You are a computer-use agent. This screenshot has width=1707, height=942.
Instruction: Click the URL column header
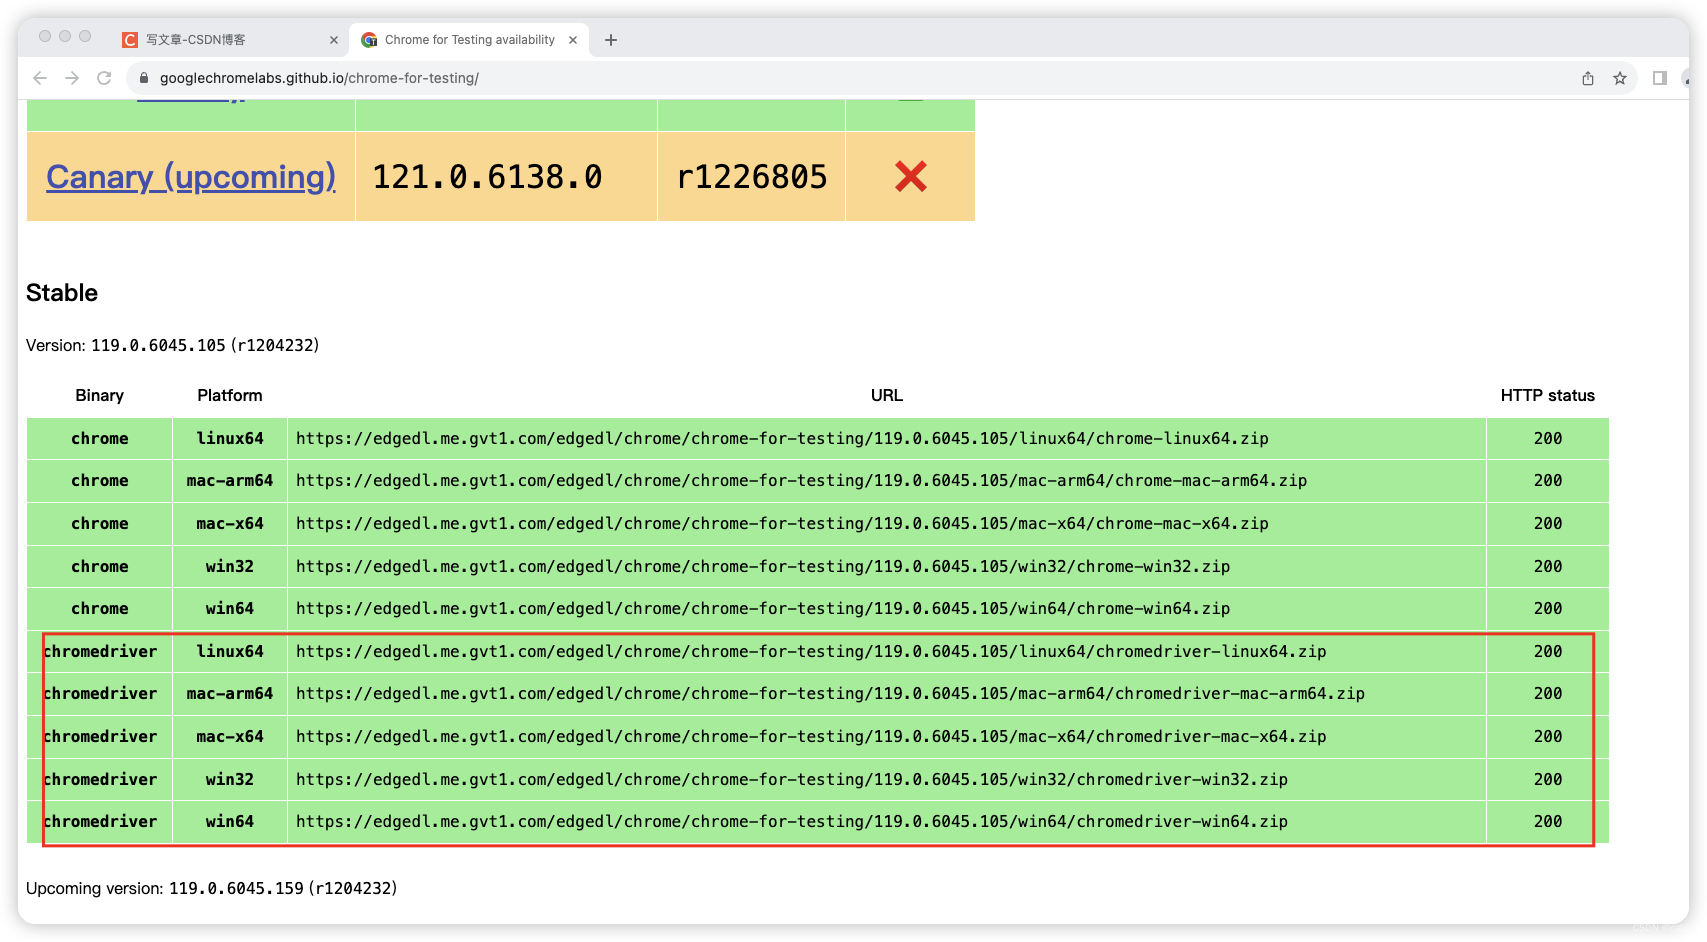click(887, 396)
